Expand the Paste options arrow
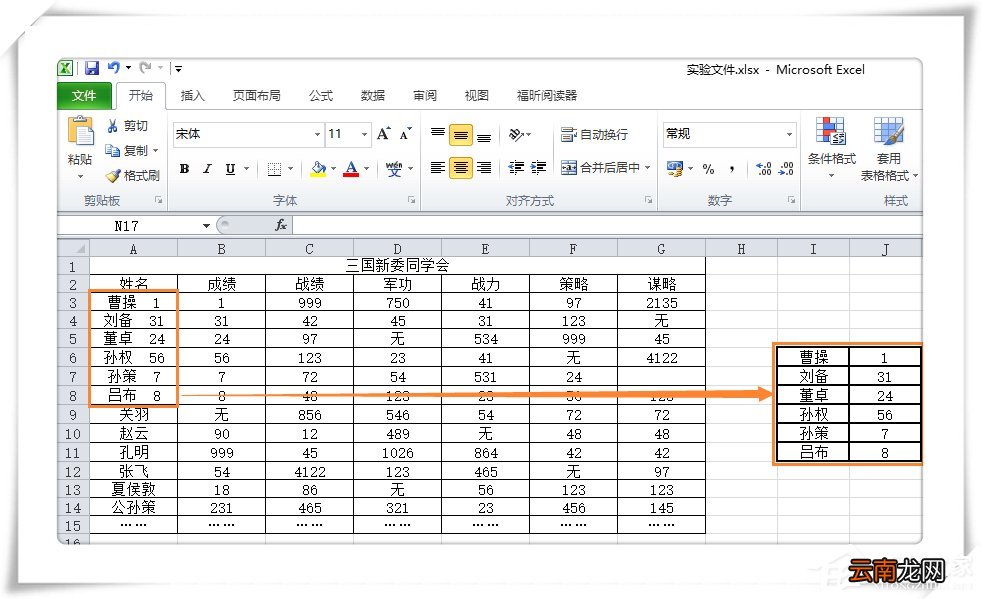 80,177
